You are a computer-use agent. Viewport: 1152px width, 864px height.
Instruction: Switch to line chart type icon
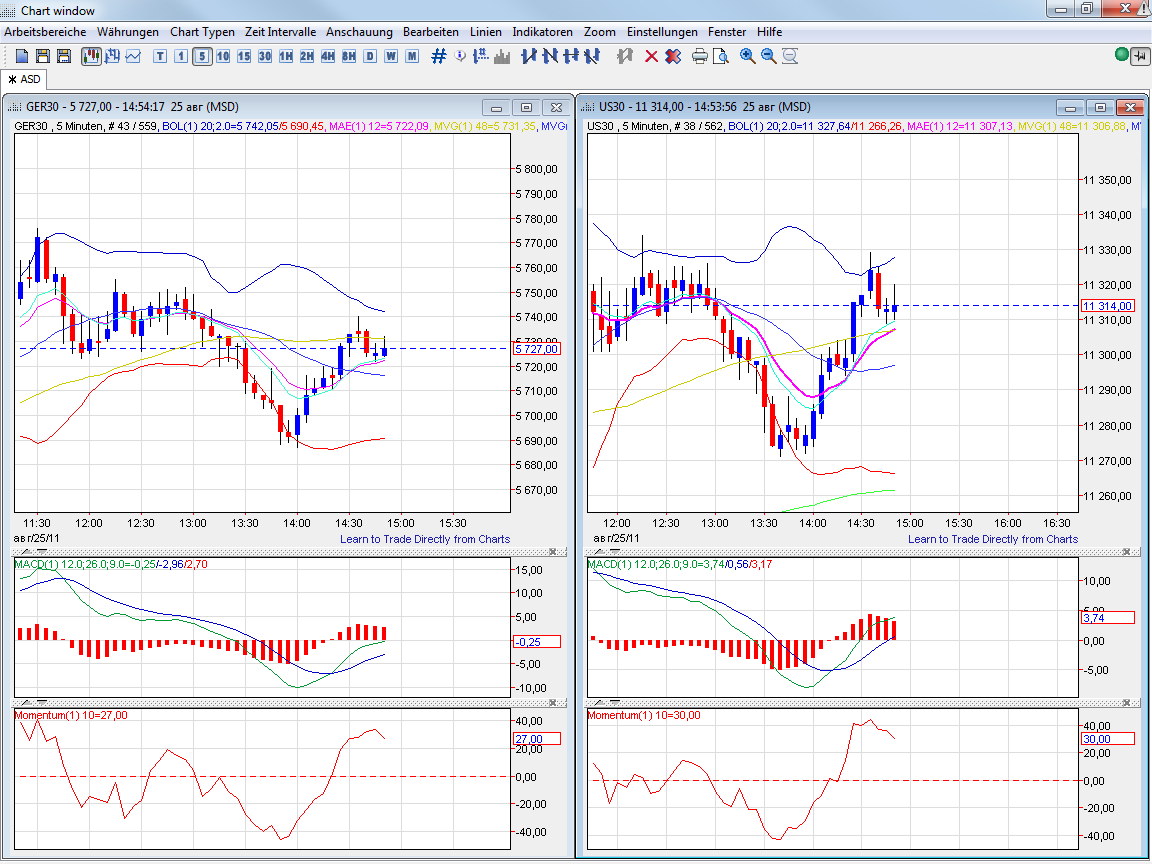[x=133, y=56]
